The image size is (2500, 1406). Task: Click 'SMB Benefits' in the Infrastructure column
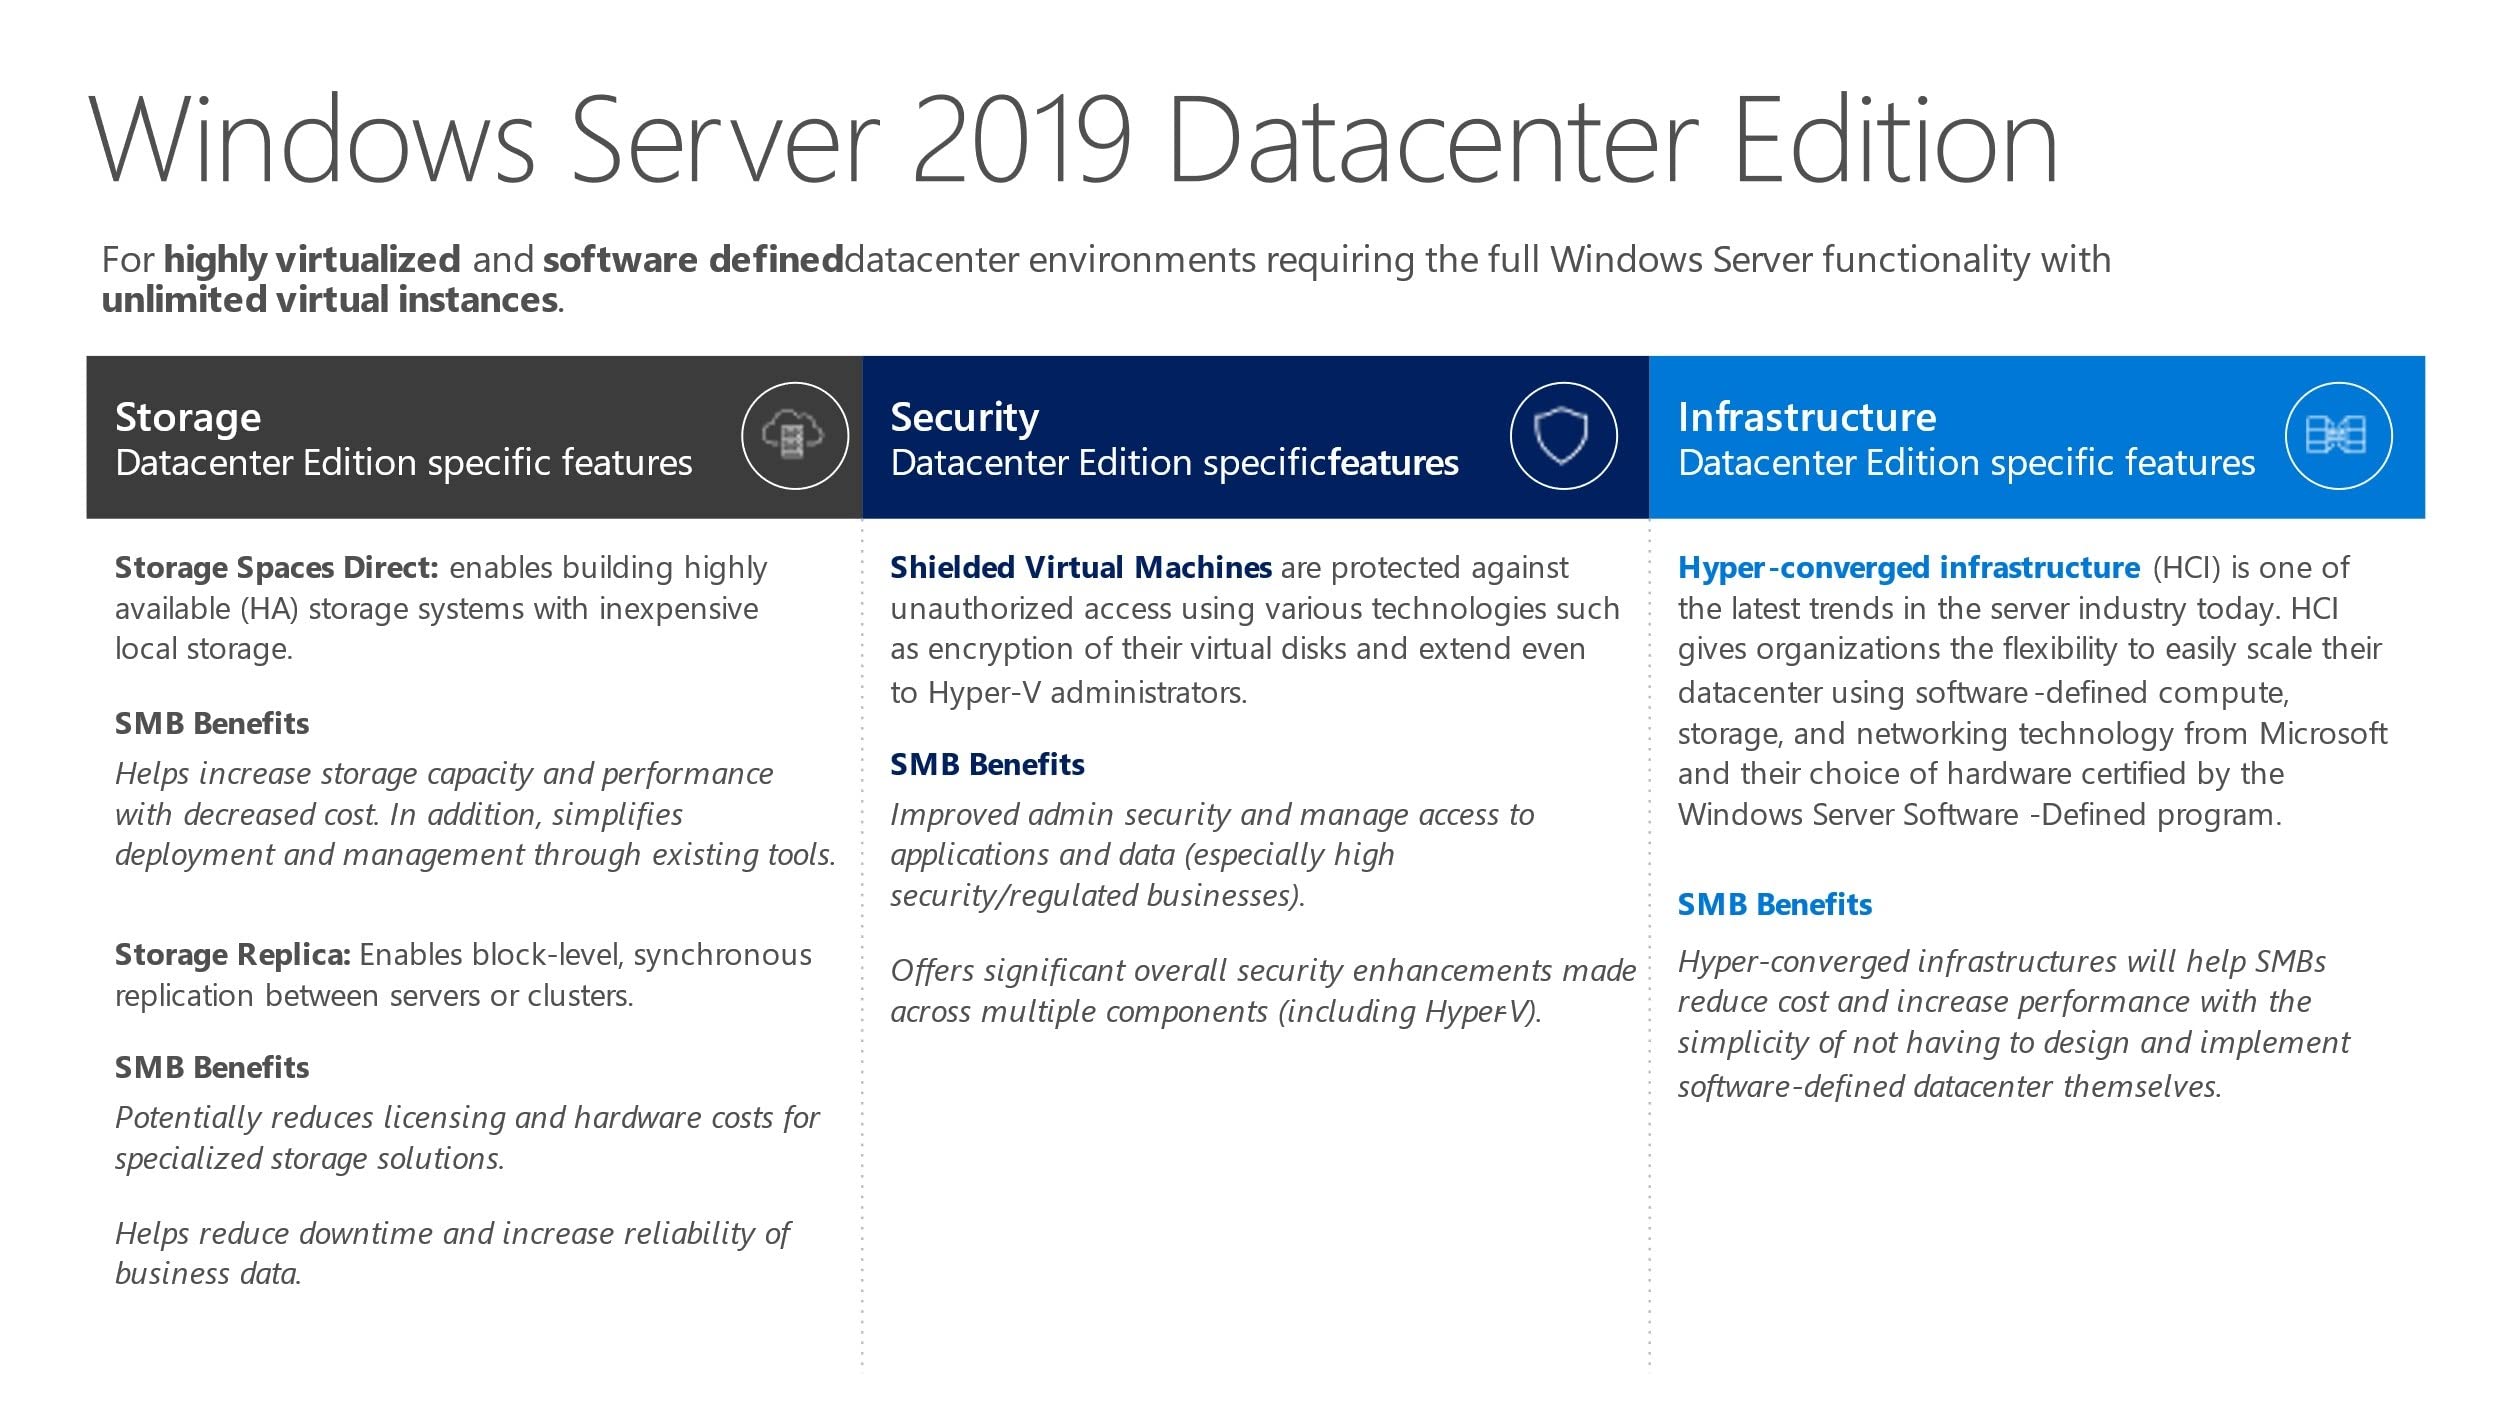[x=1775, y=904]
